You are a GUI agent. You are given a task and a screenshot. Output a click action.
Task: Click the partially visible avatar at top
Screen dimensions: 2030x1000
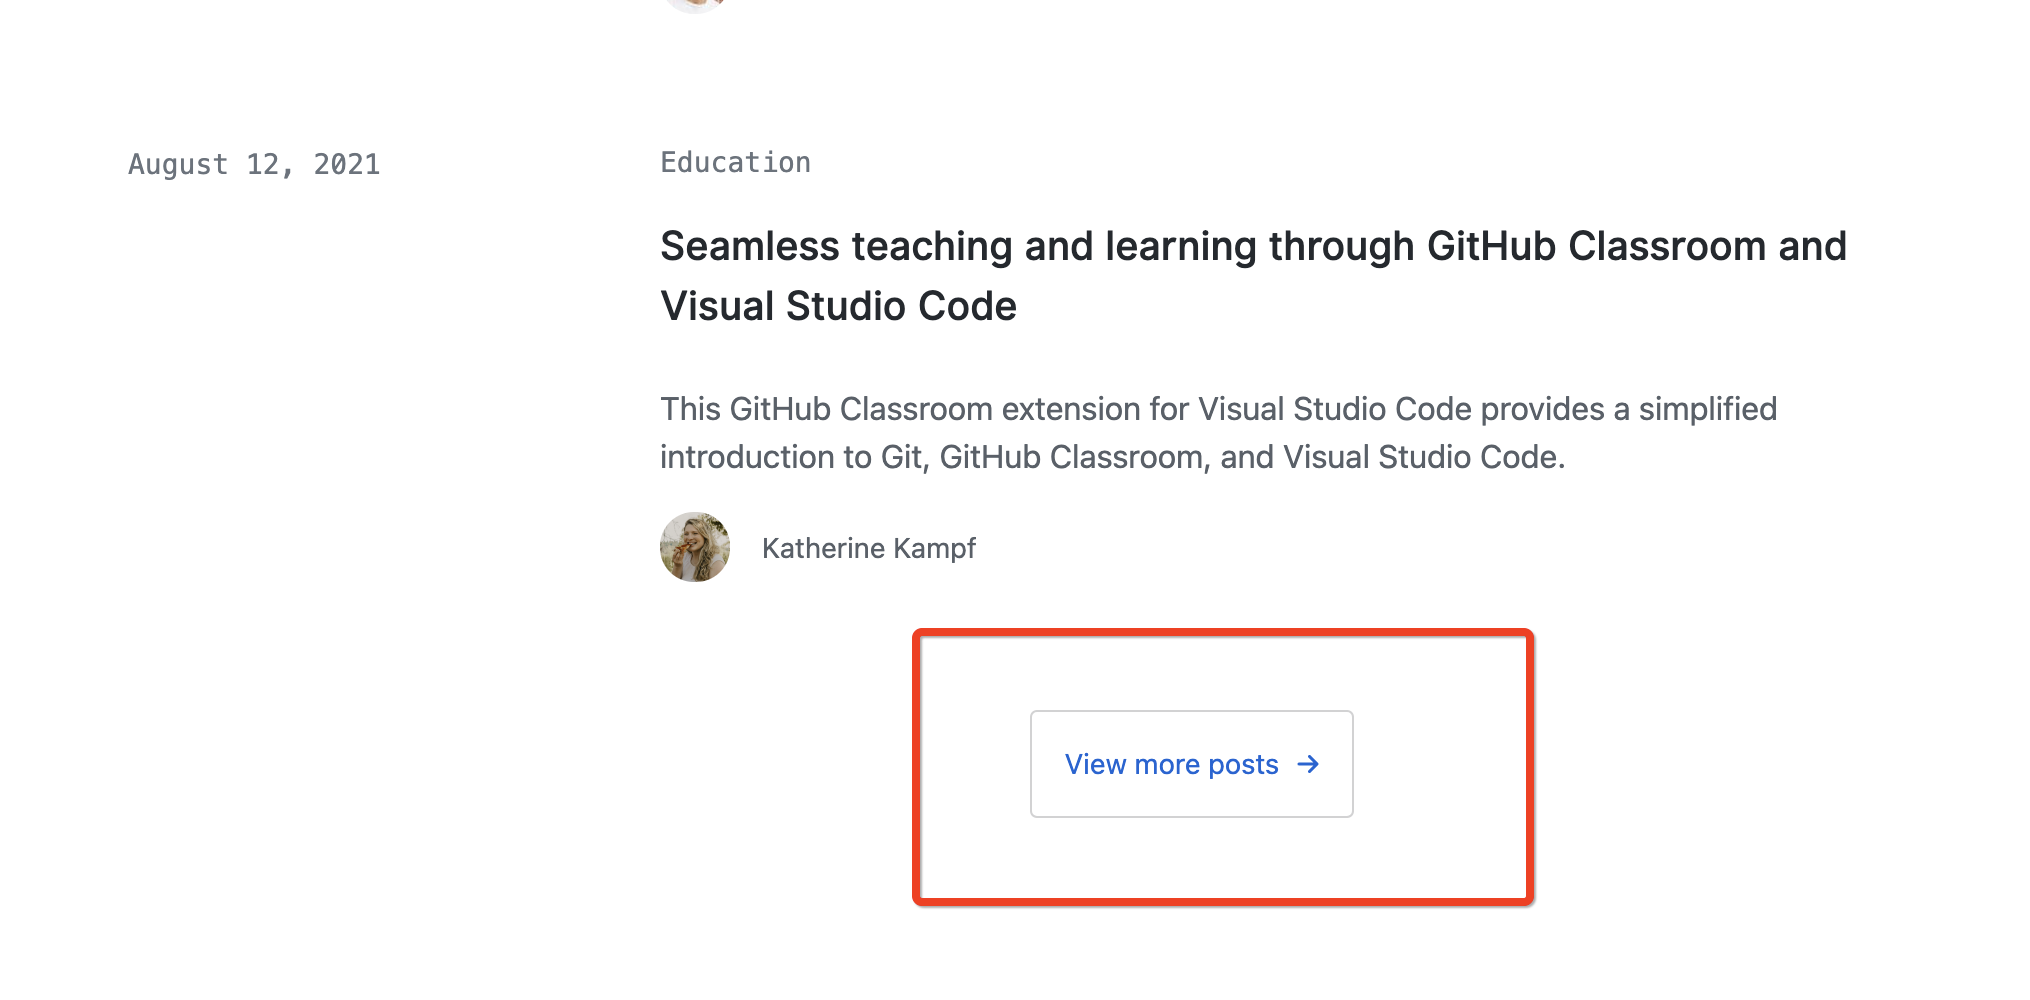[695, 4]
